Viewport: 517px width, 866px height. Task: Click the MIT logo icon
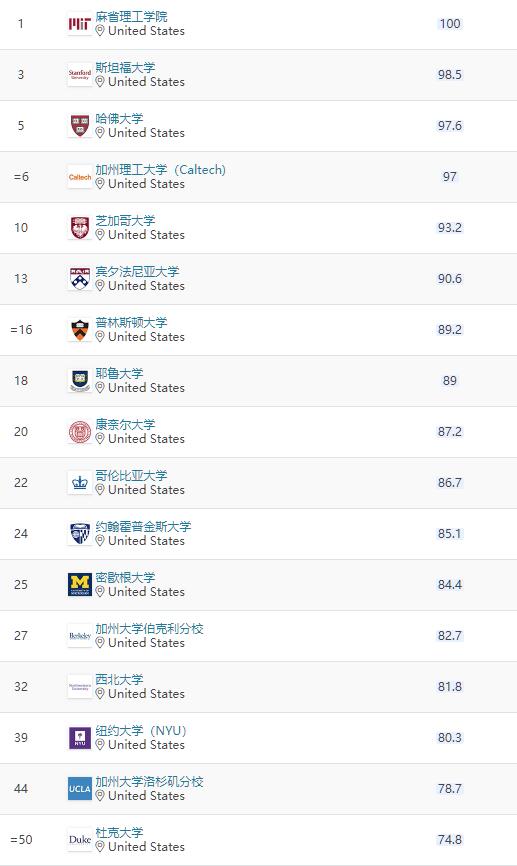pyautogui.click(x=80, y=24)
